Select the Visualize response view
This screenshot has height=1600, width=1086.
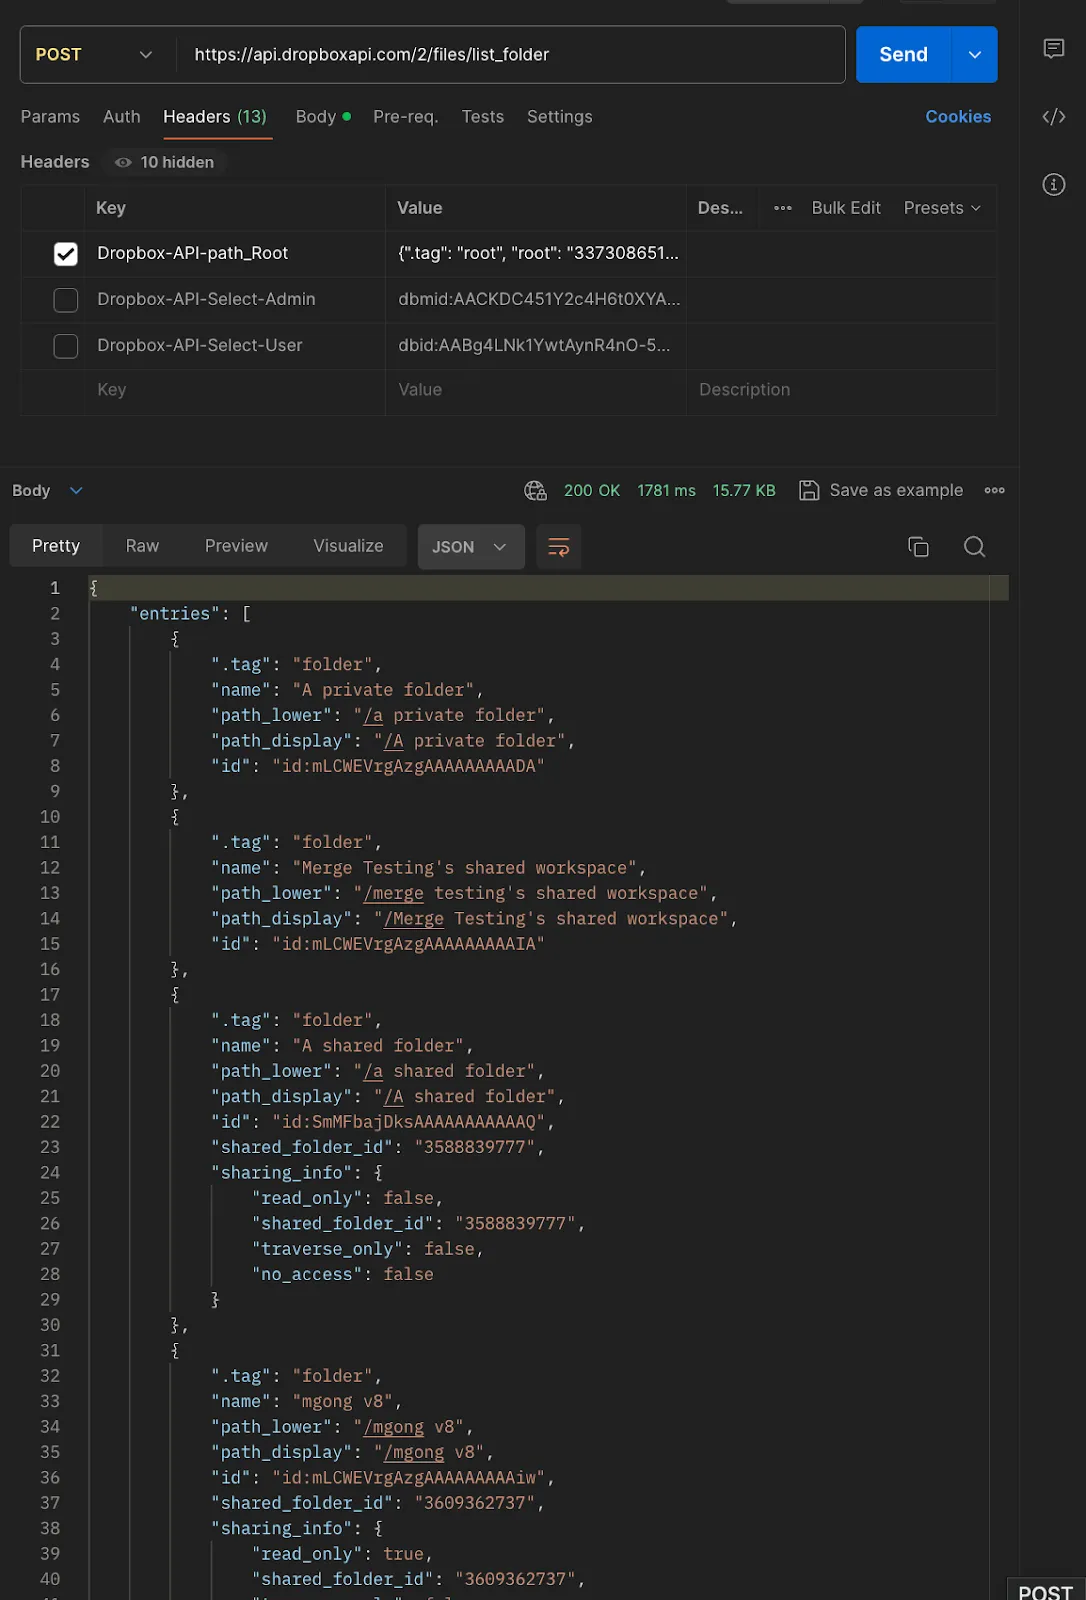348,546
